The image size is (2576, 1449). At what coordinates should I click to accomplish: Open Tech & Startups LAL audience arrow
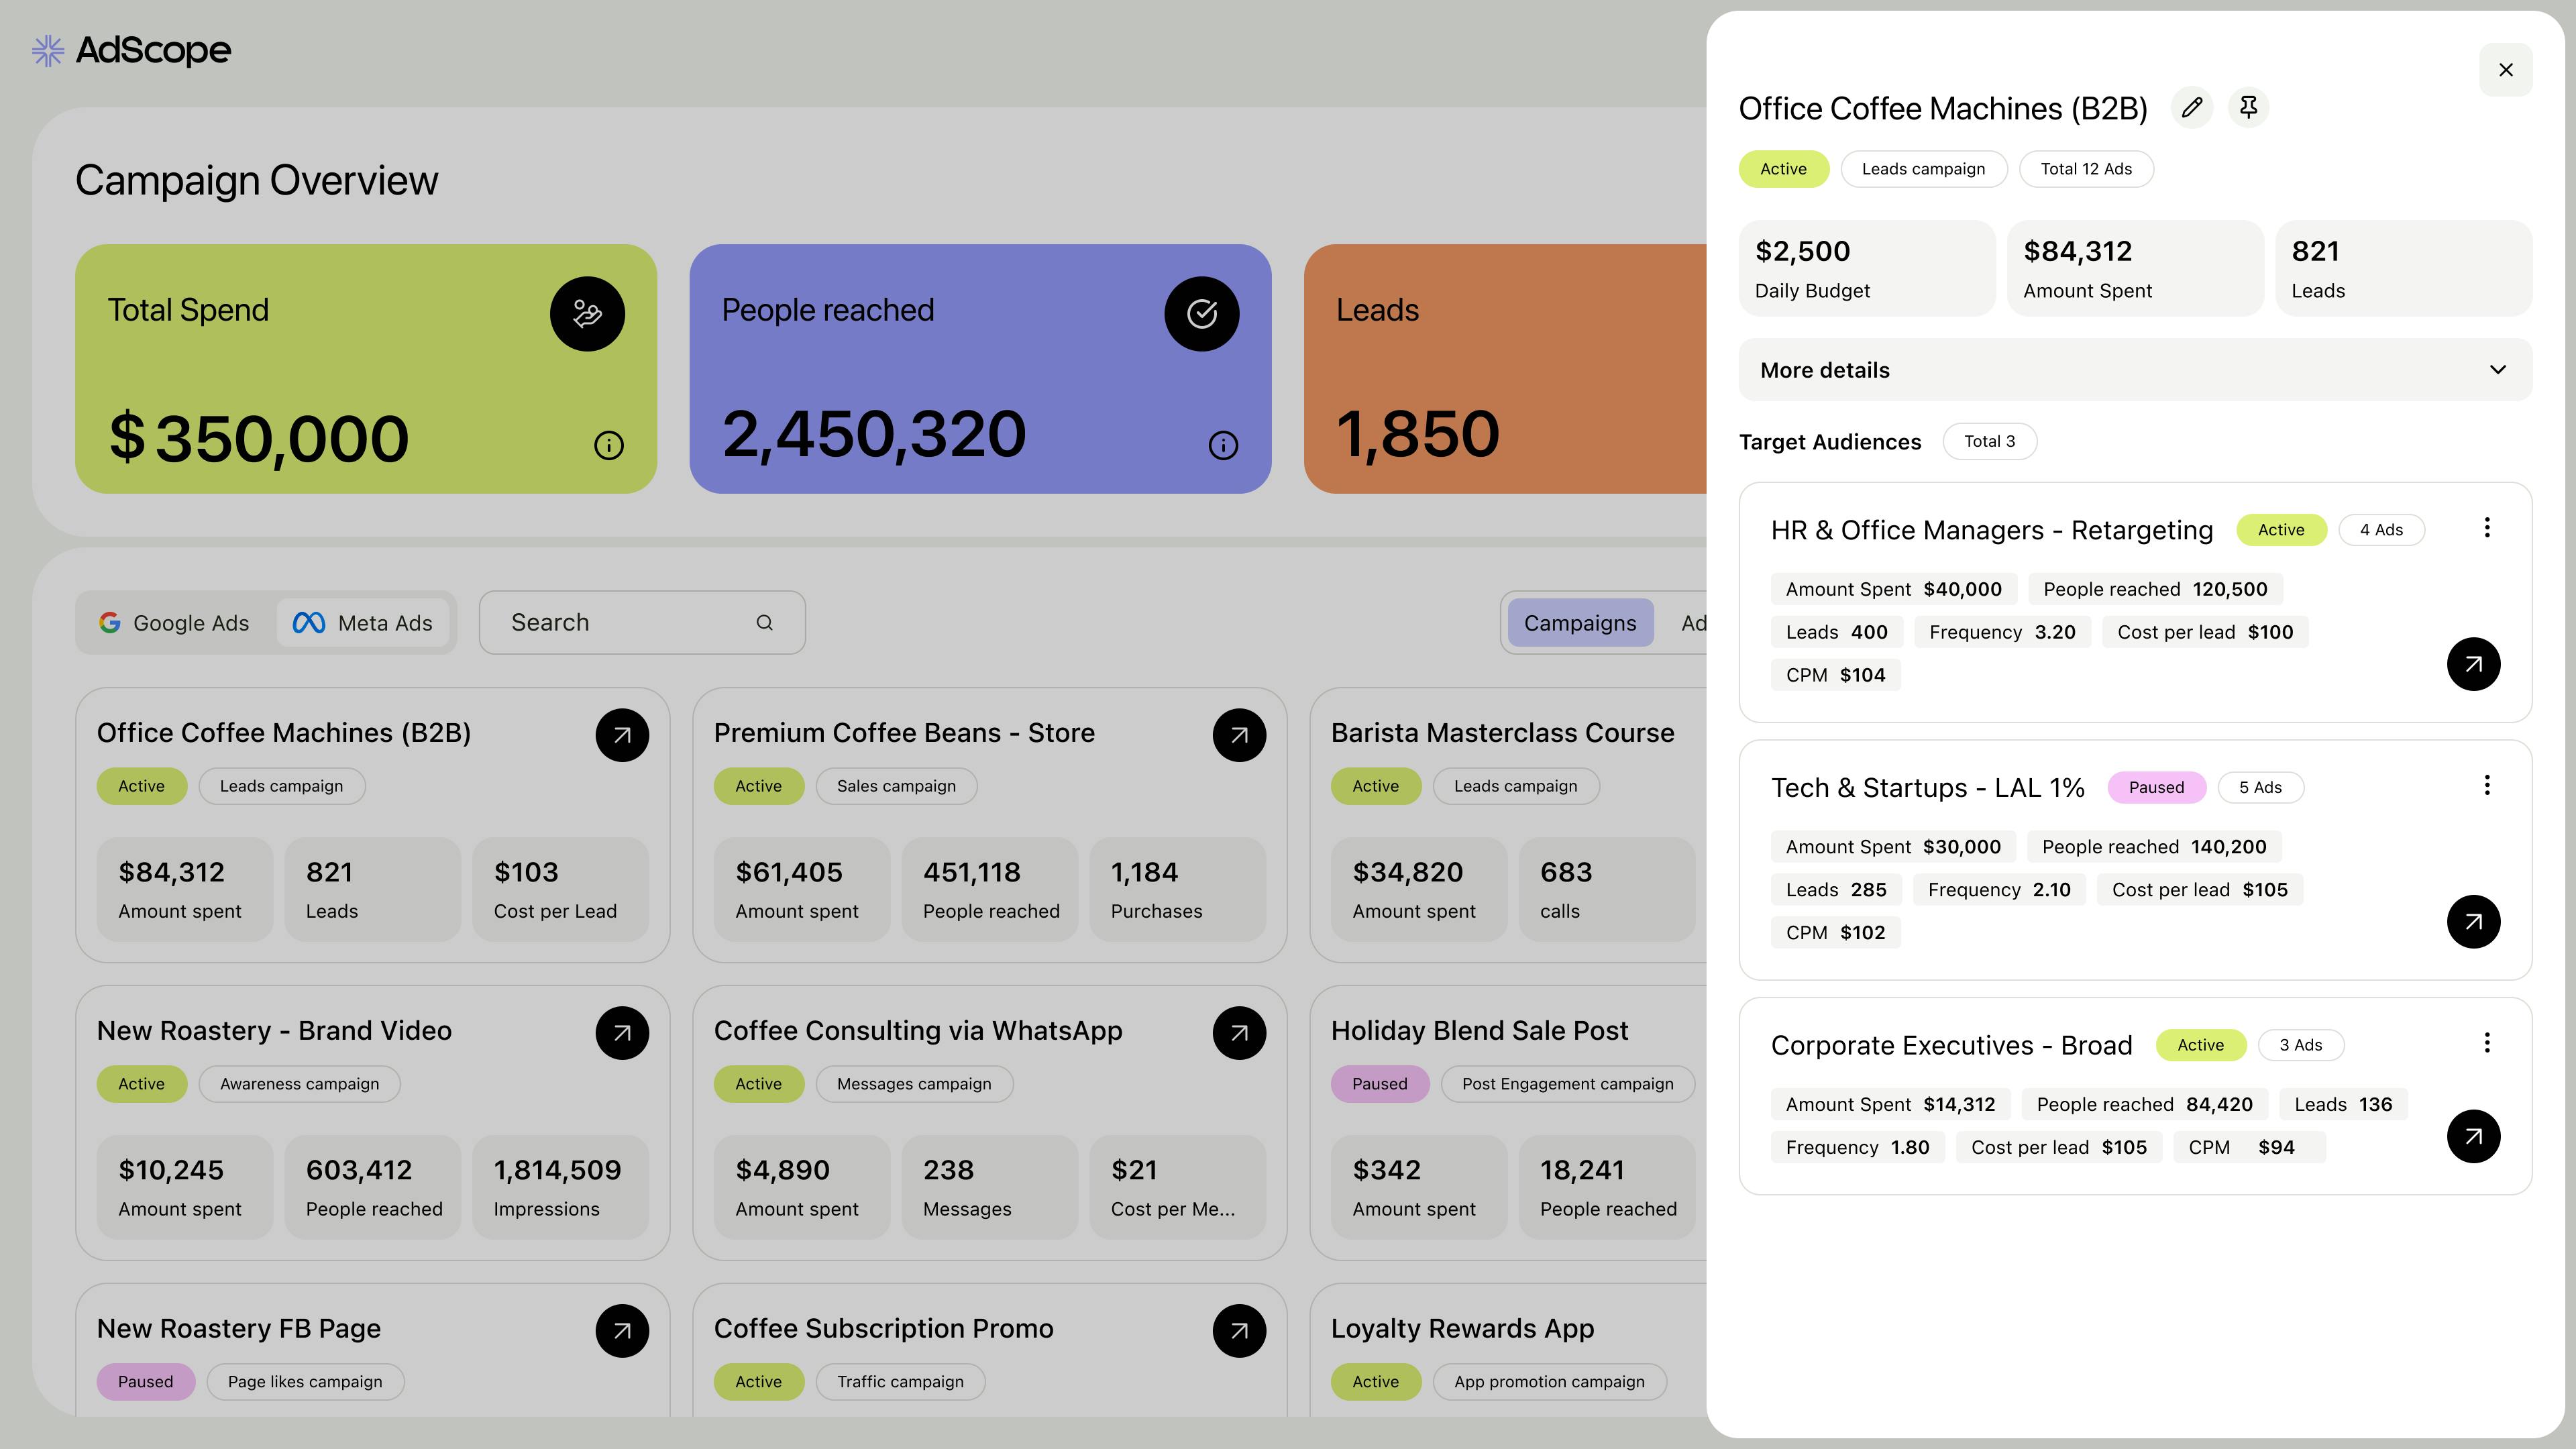(2473, 922)
